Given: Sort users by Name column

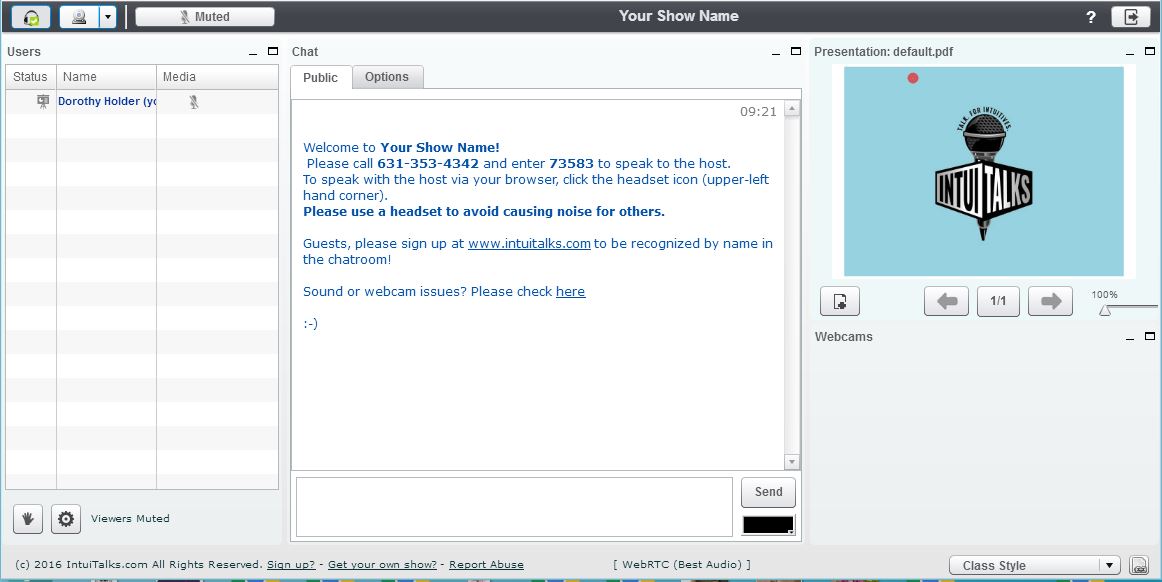Looking at the screenshot, I should pos(106,77).
